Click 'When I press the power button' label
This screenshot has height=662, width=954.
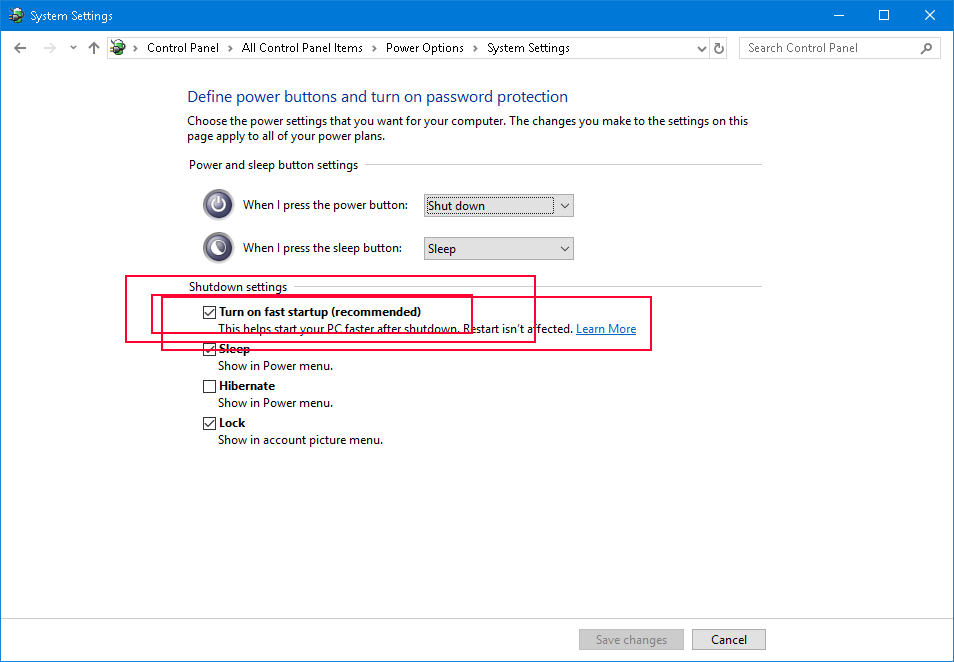(x=326, y=205)
